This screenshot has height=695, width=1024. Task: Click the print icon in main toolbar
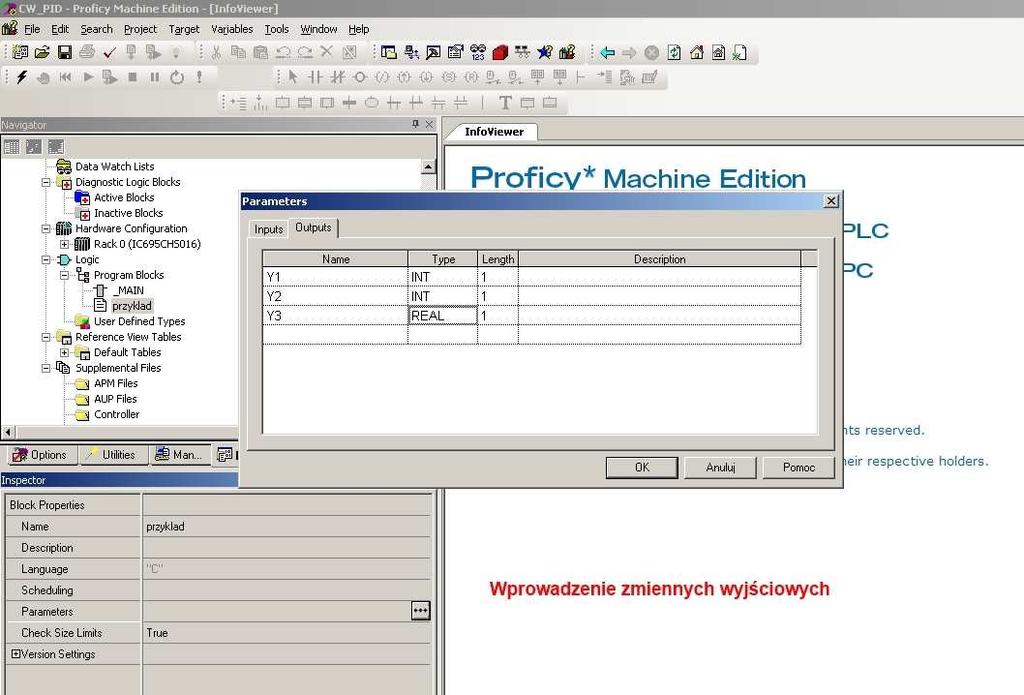pyautogui.click(x=87, y=52)
